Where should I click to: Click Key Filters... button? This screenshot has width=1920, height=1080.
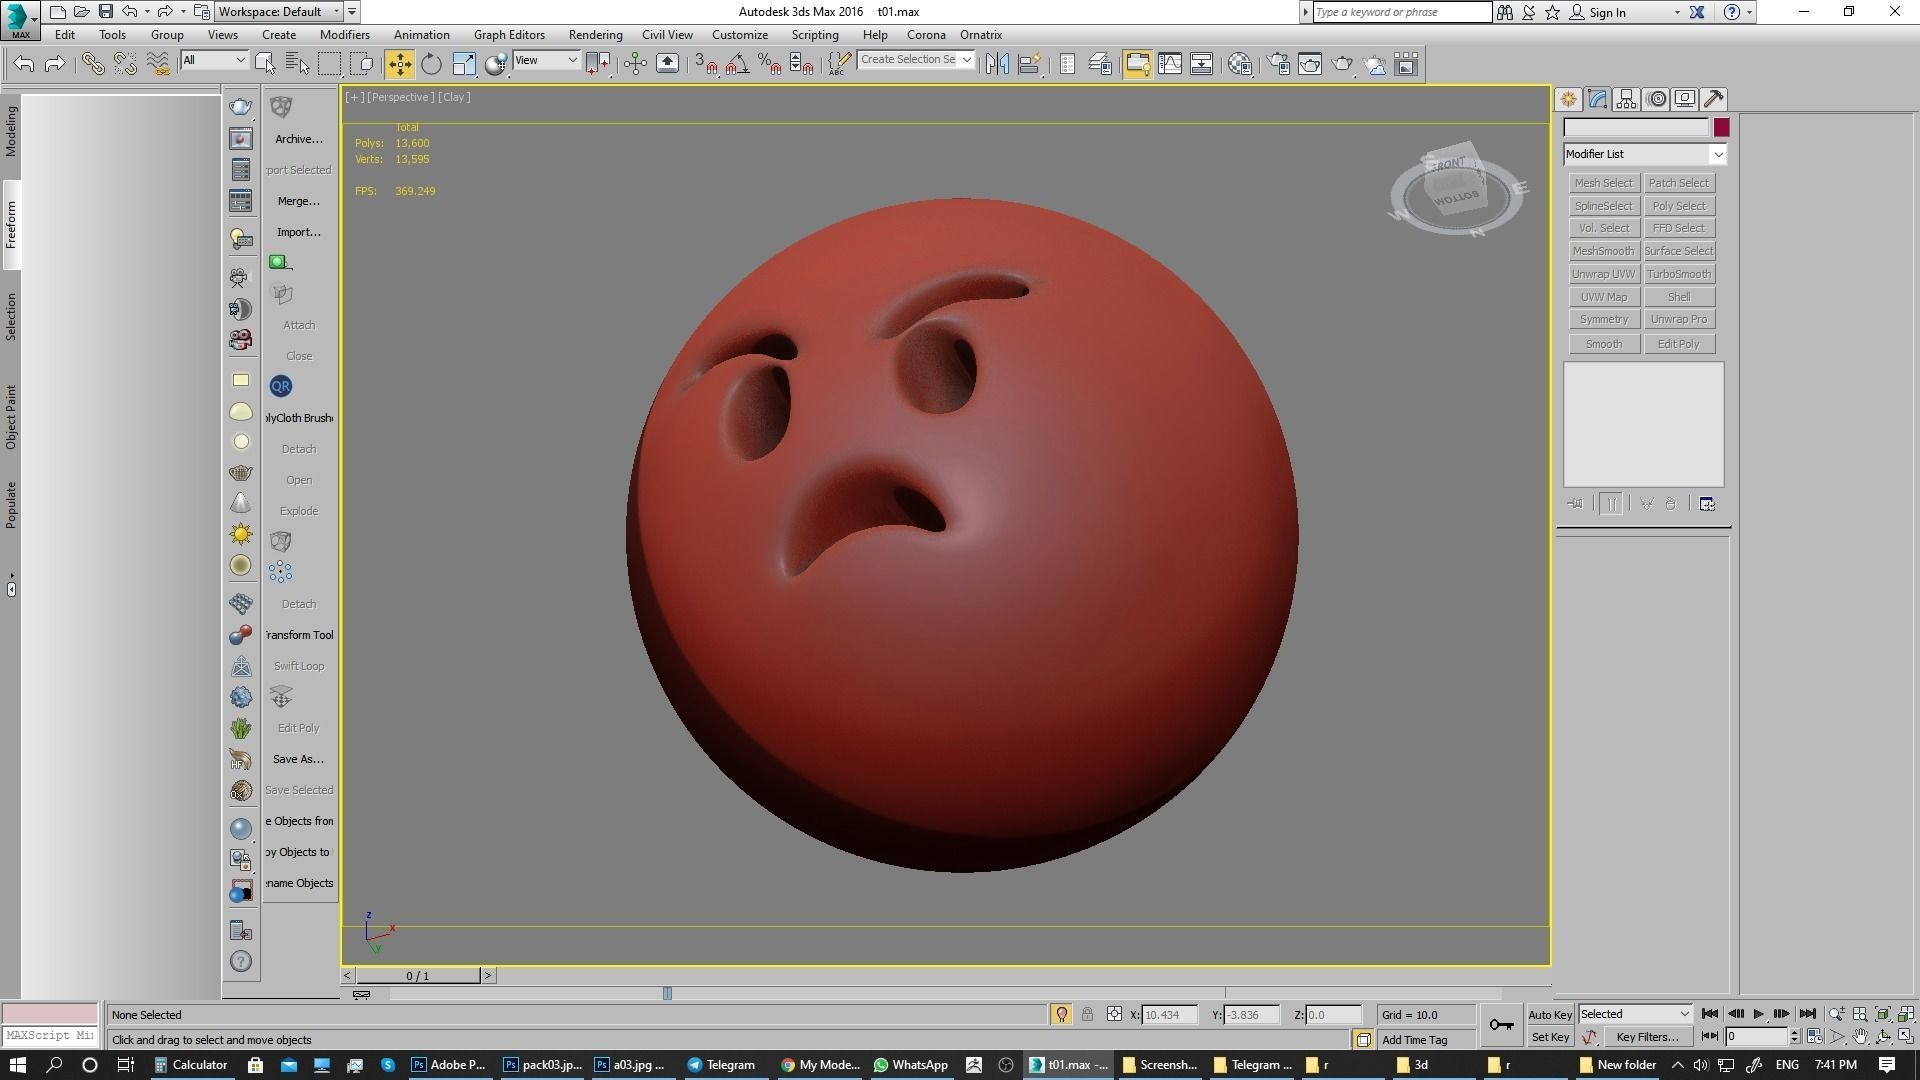click(x=1647, y=1037)
